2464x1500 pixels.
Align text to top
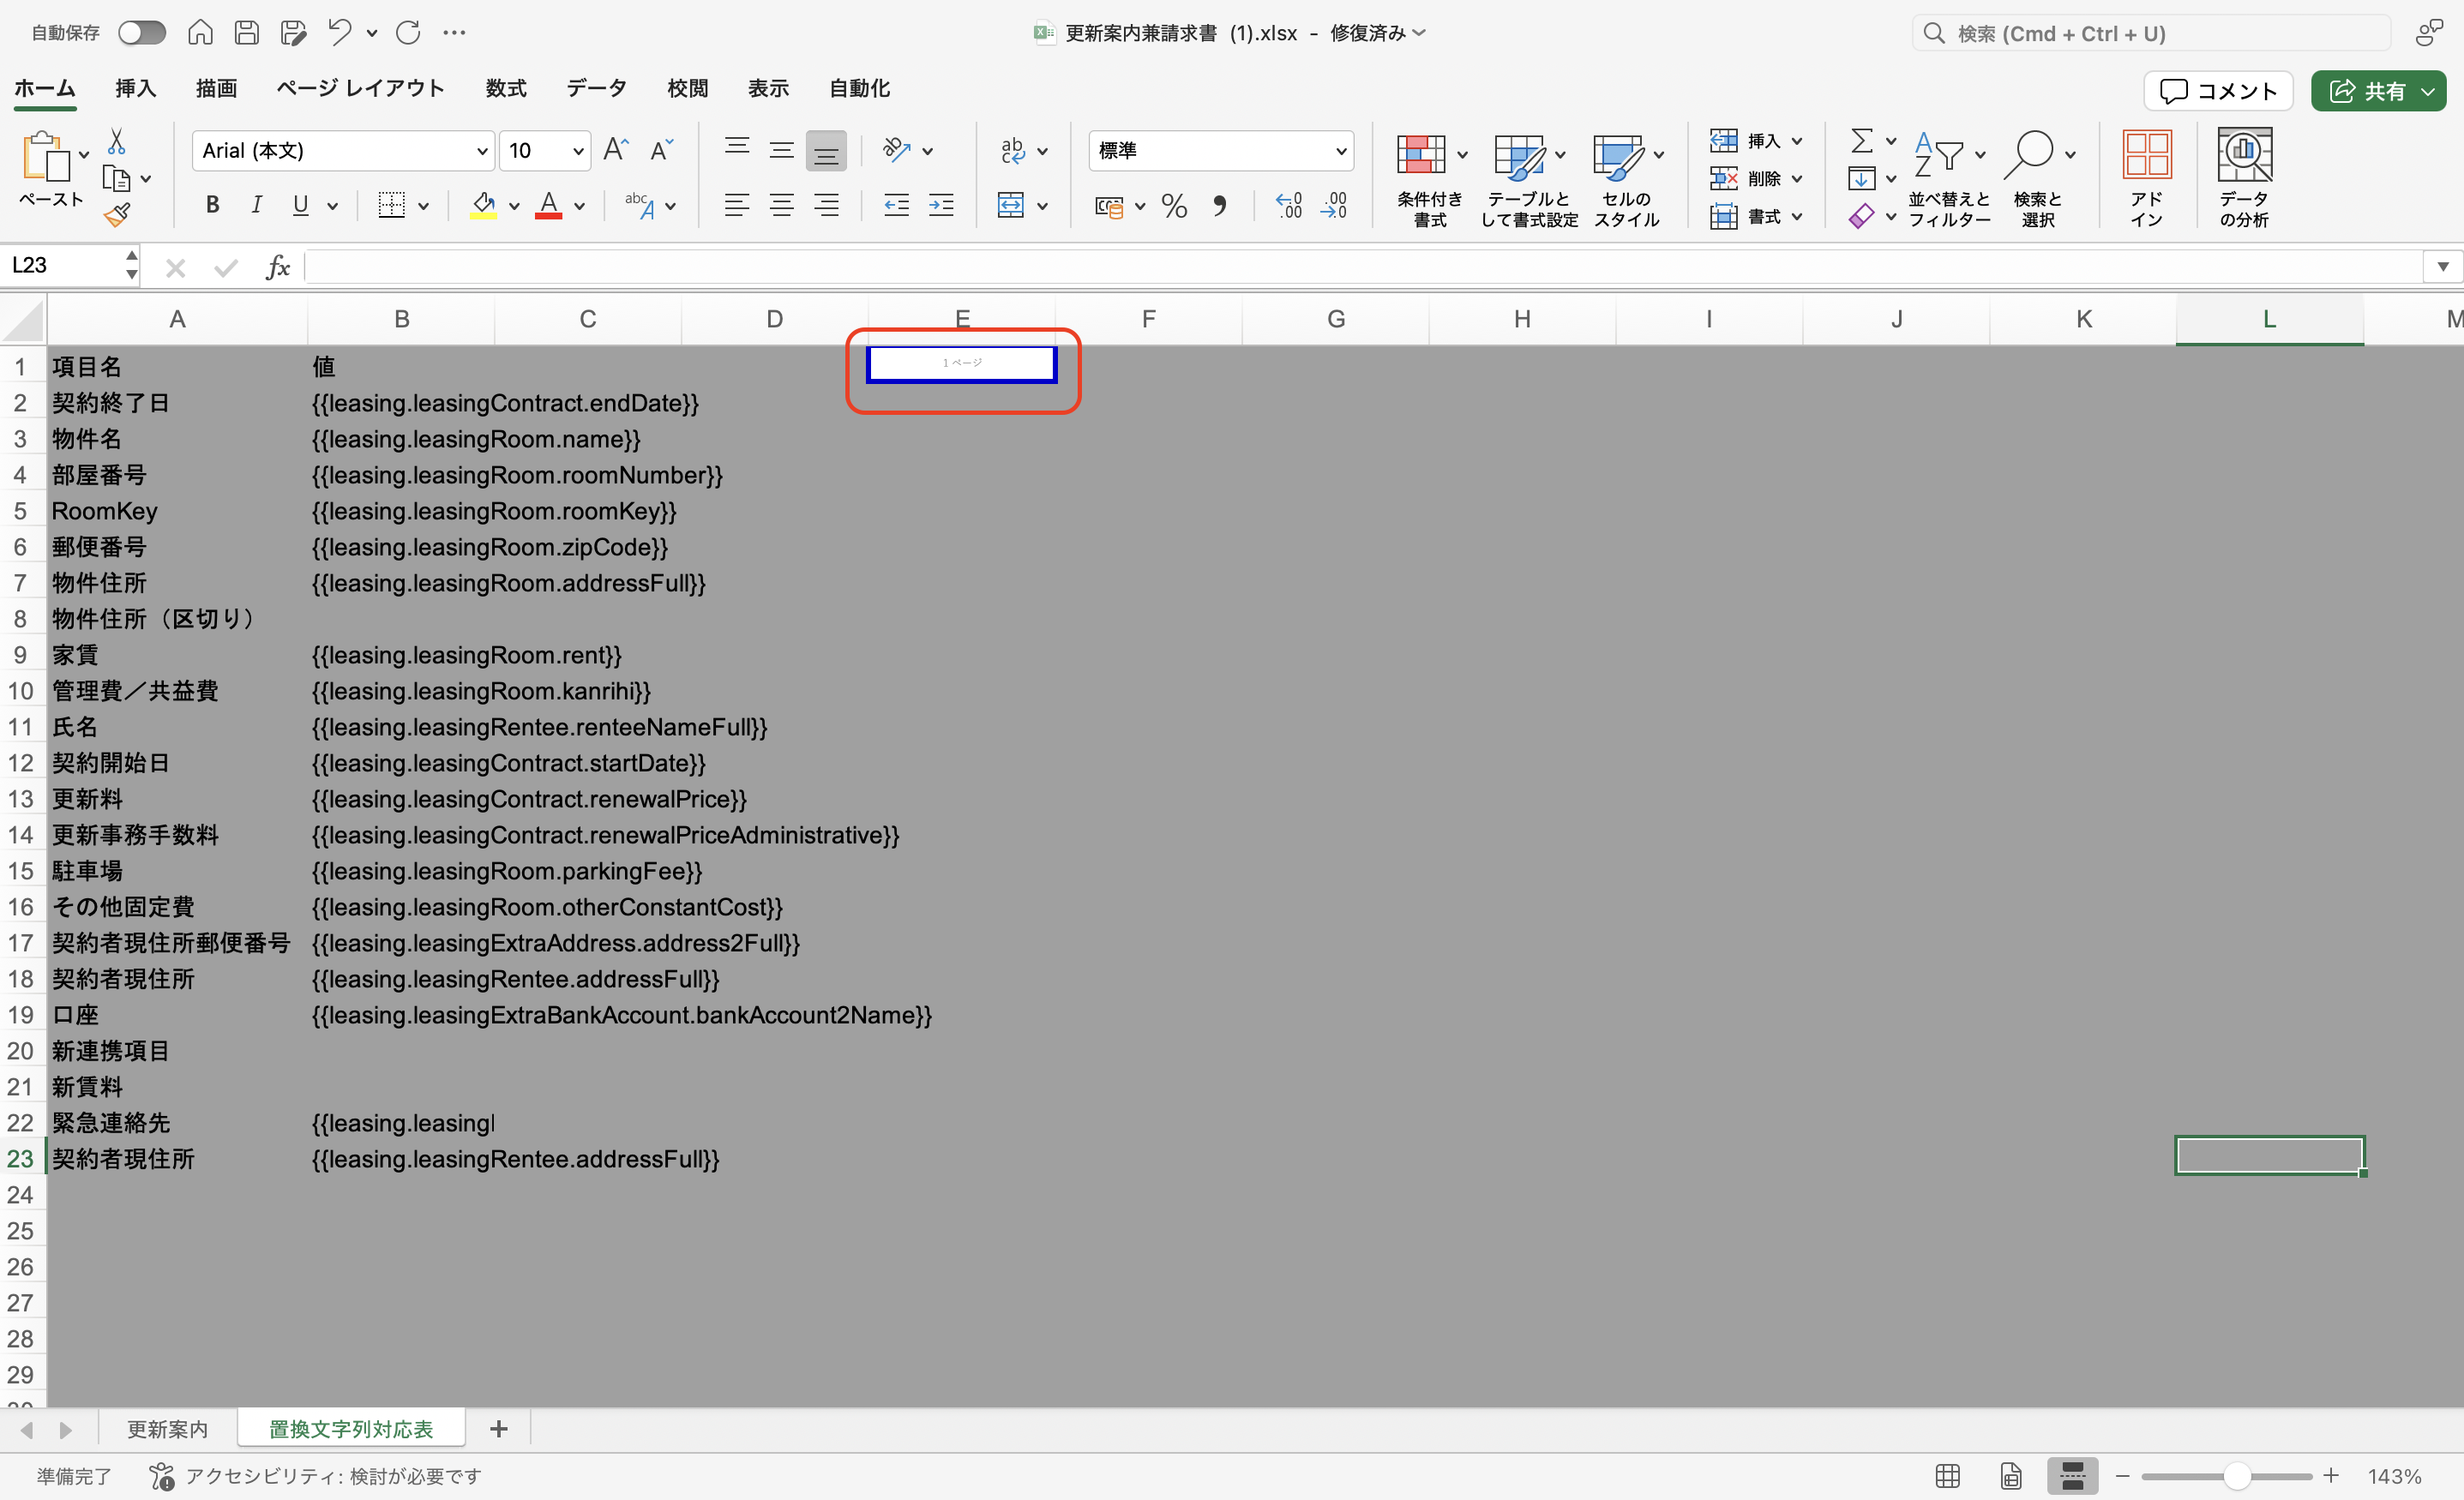pyautogui.click(x=737, y=150)
